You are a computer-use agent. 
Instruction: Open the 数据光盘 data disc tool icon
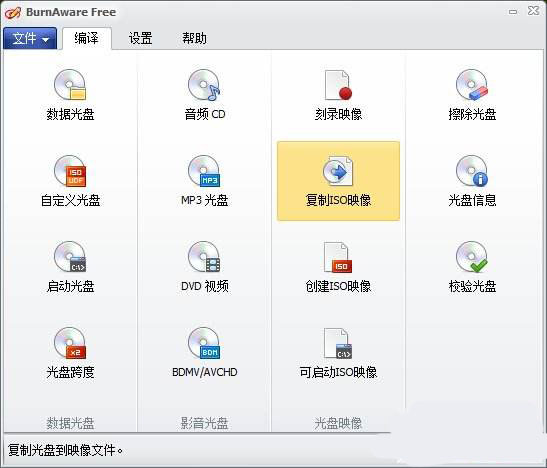pos(70,95)
